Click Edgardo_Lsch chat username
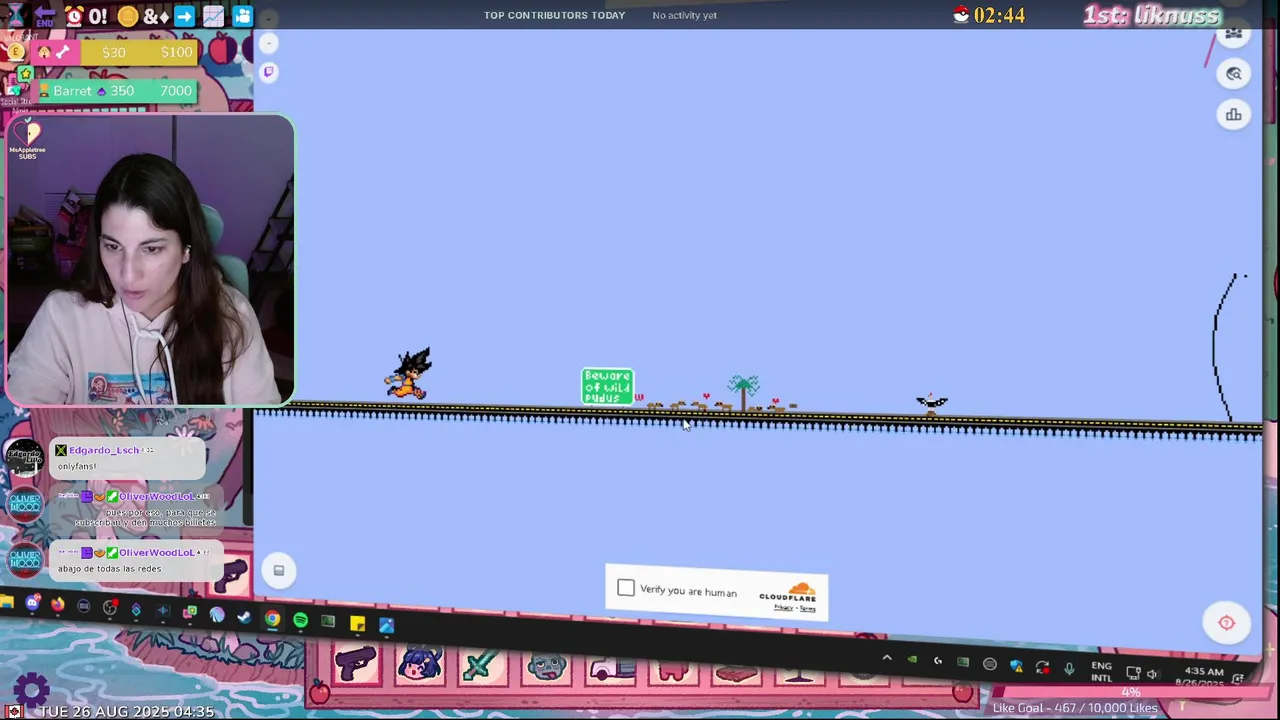This screenshot has height=720, width=1280. click(x=104, y=450)
